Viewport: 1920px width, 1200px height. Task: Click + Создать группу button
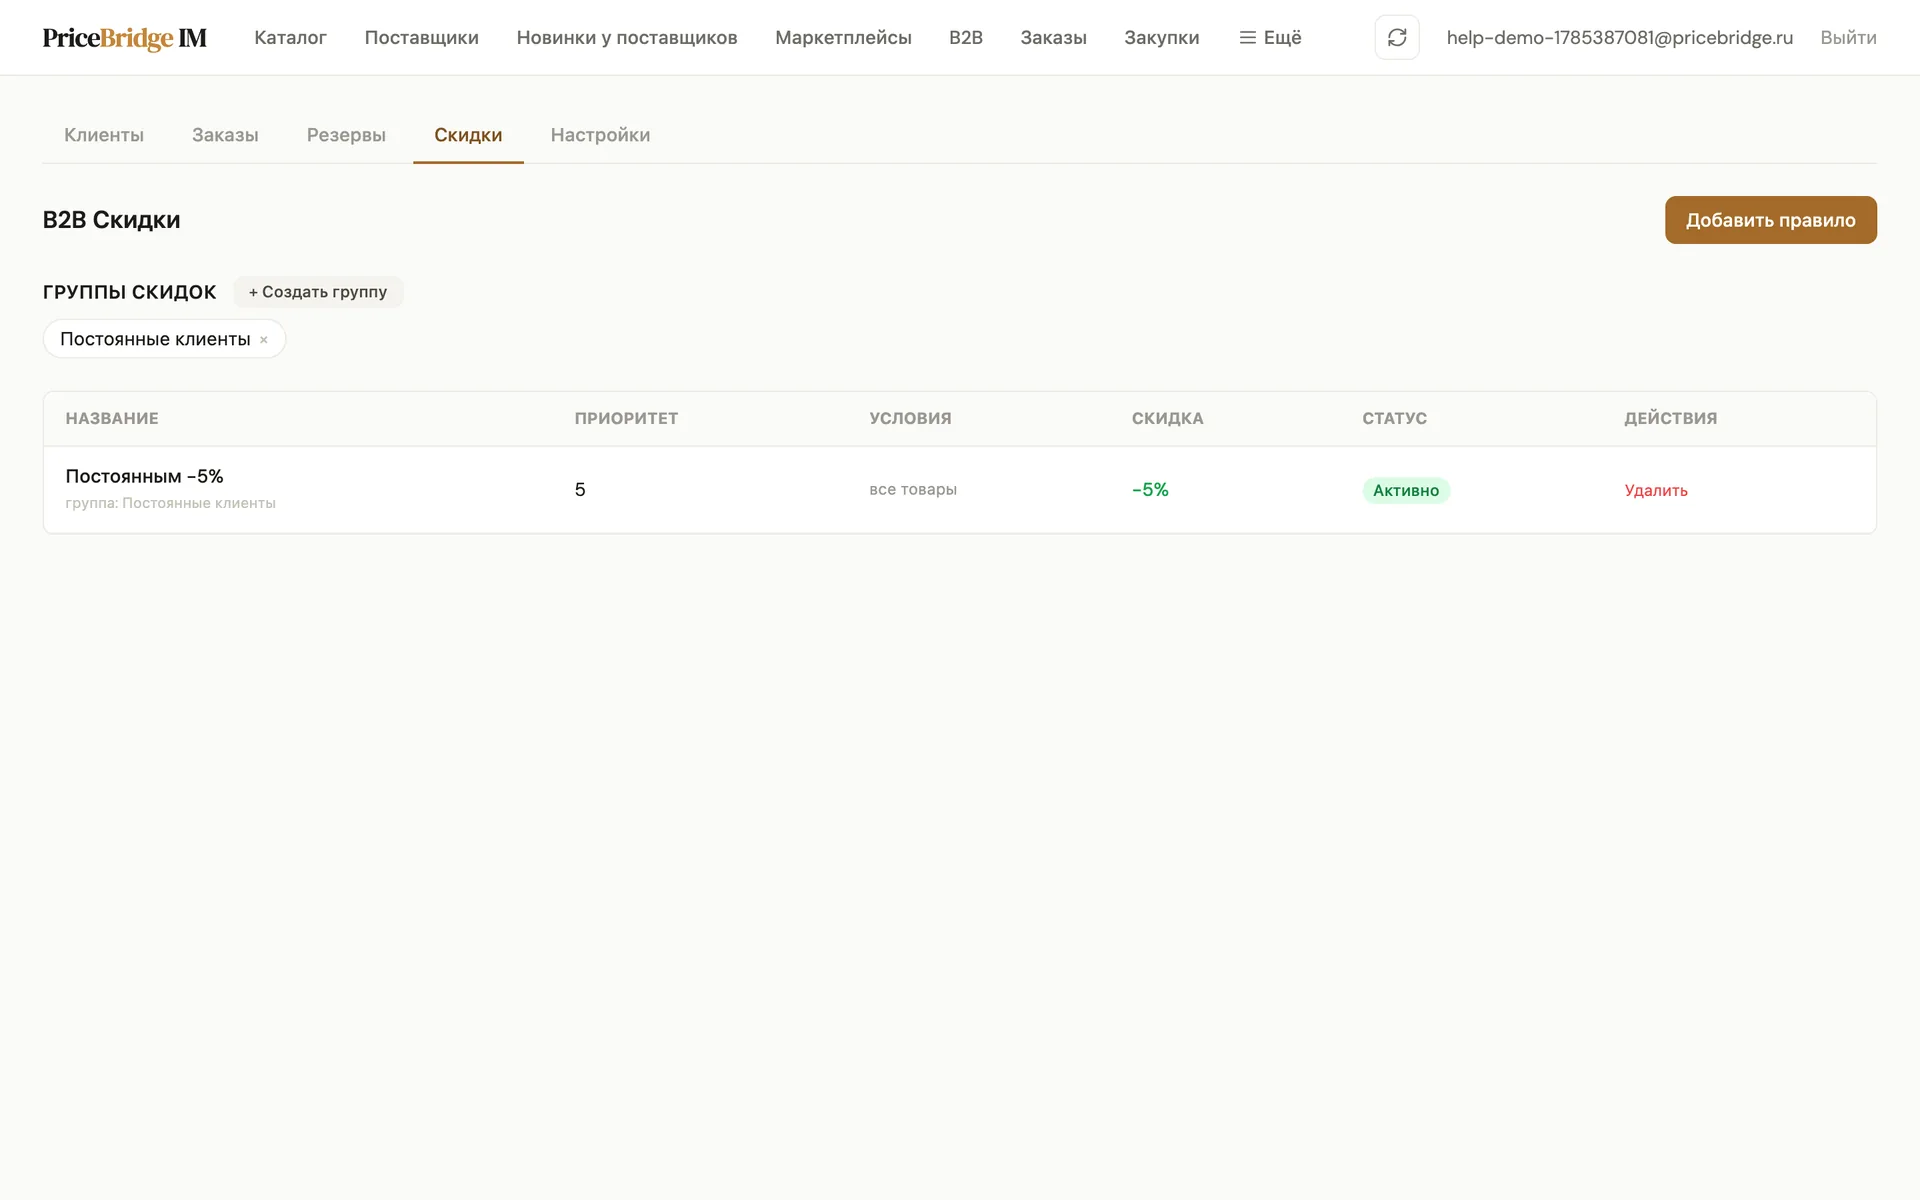click(x=317, y=292)
